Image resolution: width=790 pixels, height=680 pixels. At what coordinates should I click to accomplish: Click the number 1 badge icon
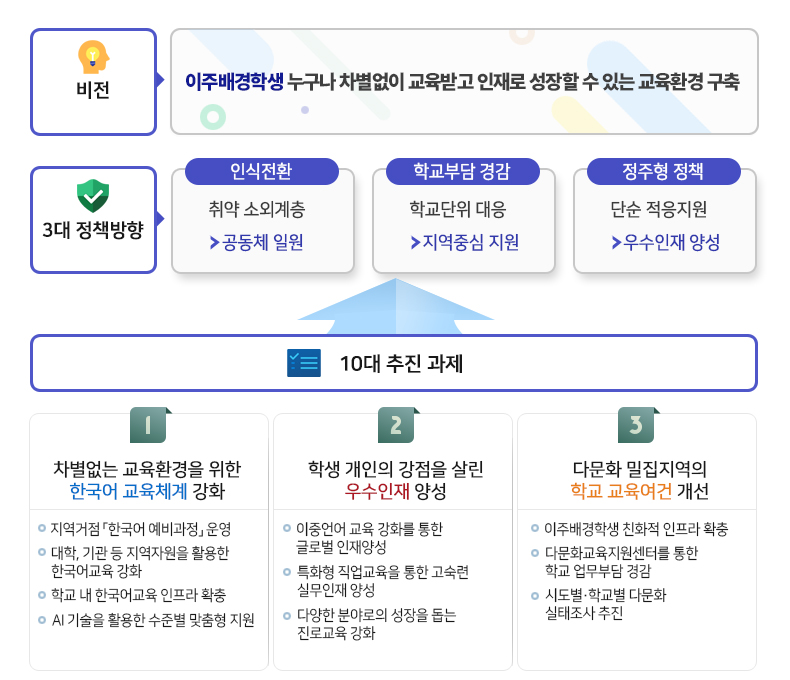tap(150, 425)
